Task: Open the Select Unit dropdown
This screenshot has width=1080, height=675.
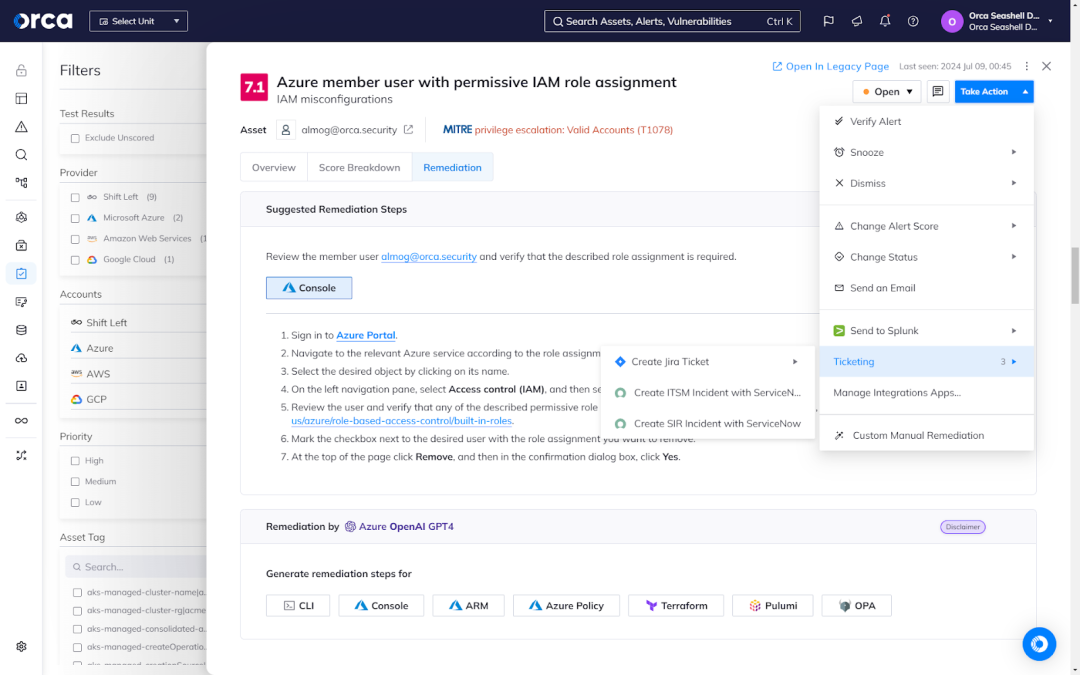Action: [x=138, y=21]
